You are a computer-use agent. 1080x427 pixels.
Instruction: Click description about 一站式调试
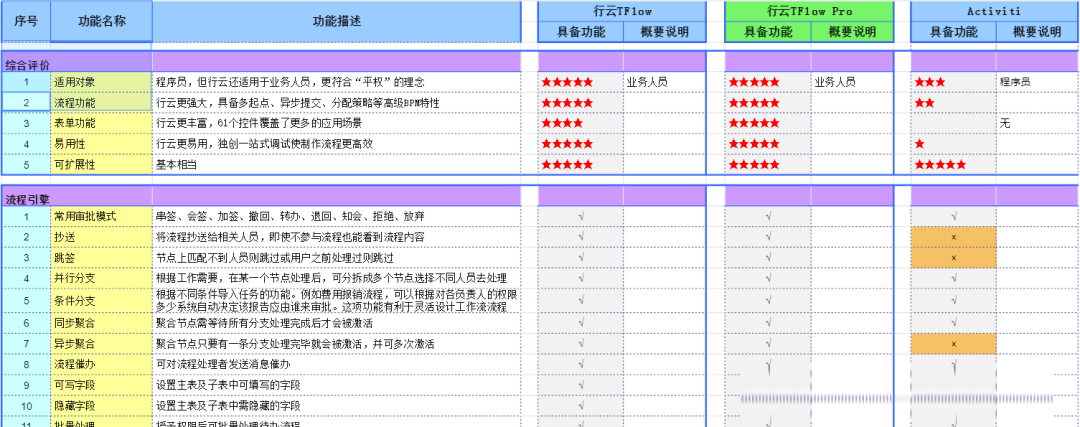[x=336, y=144]
